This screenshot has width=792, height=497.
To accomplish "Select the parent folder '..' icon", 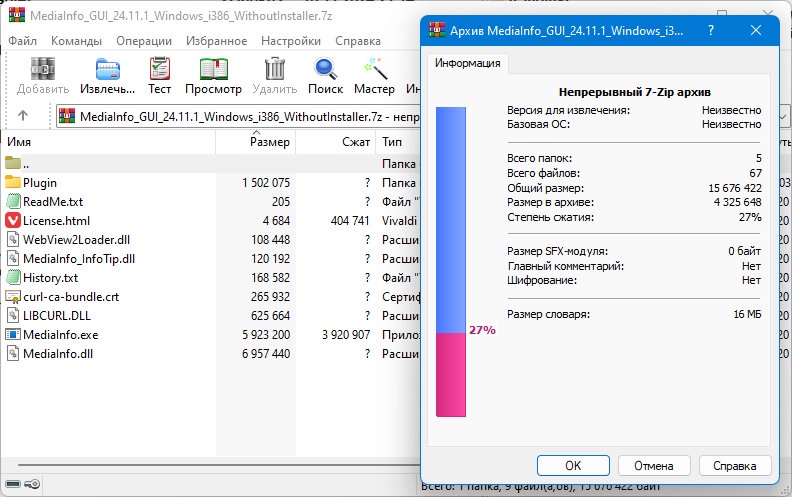I will click(x=13, y=163).
